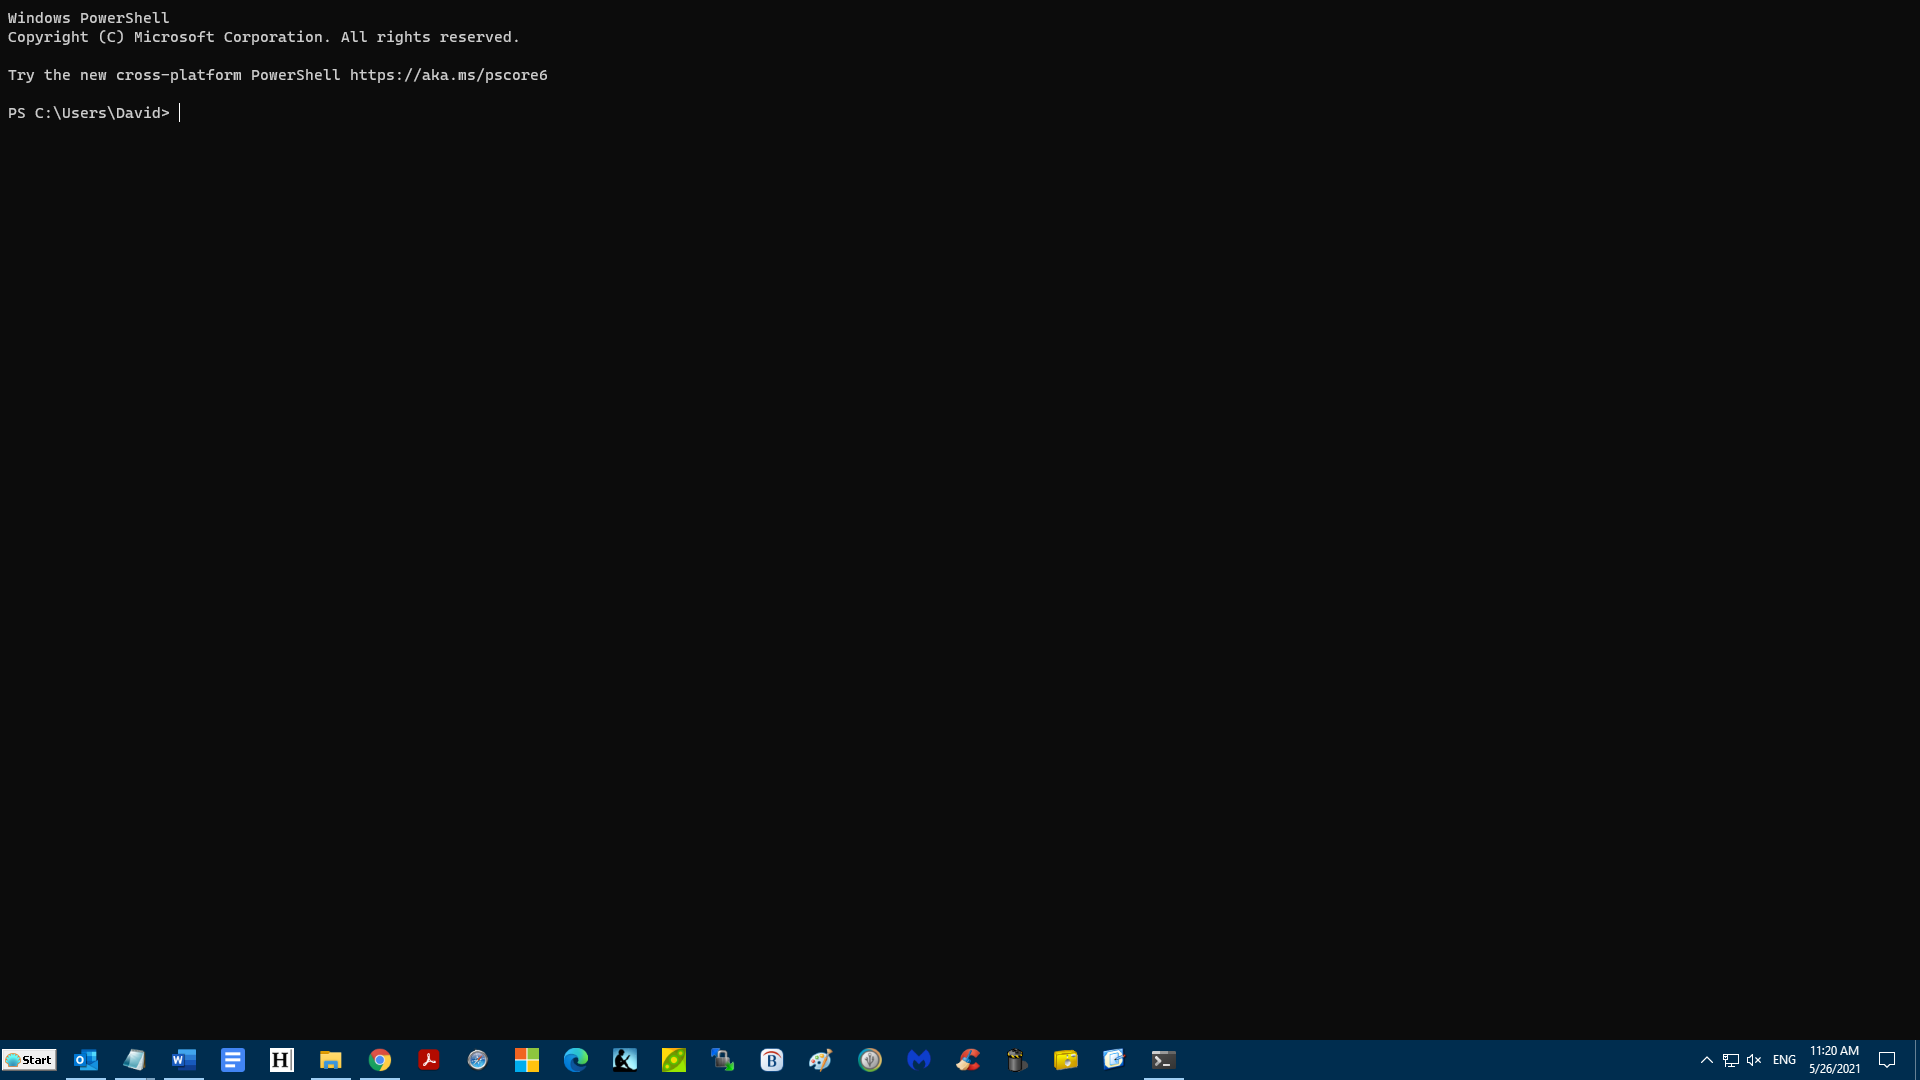The image size is (1920, 1080).
Task: Click the PowerShell command prompt line
Action: click(400, 113)
